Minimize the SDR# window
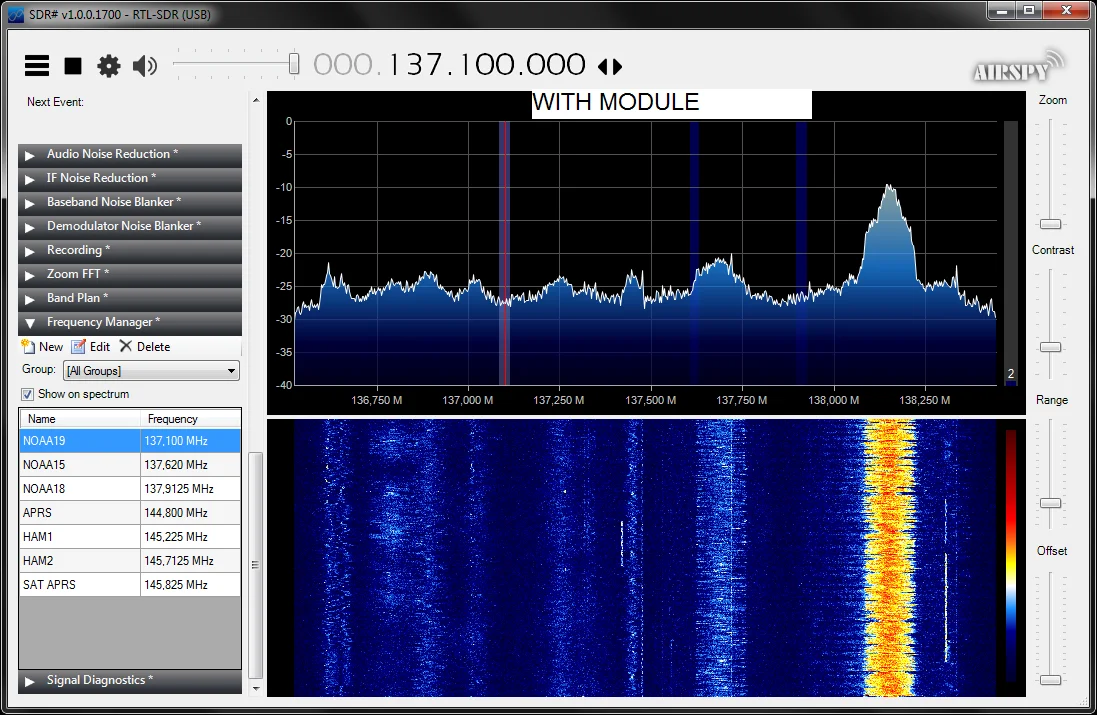 click(1002, 10)
